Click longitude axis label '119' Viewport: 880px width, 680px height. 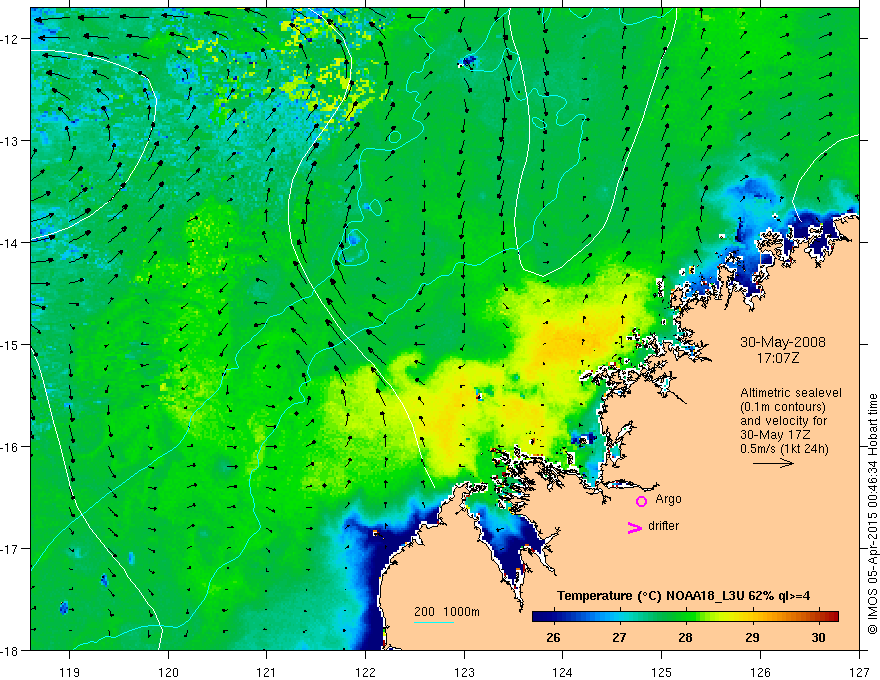70,672
